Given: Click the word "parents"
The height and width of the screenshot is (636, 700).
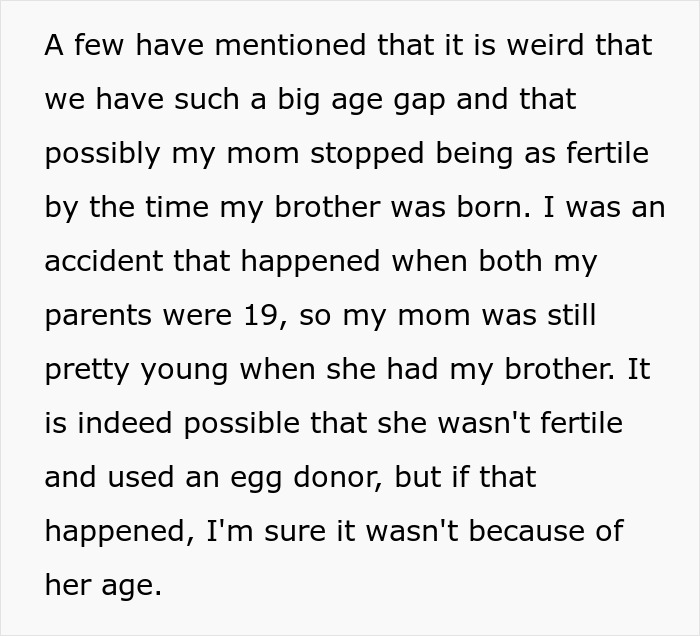Looking at the screenshot, I should click(96, 315).
